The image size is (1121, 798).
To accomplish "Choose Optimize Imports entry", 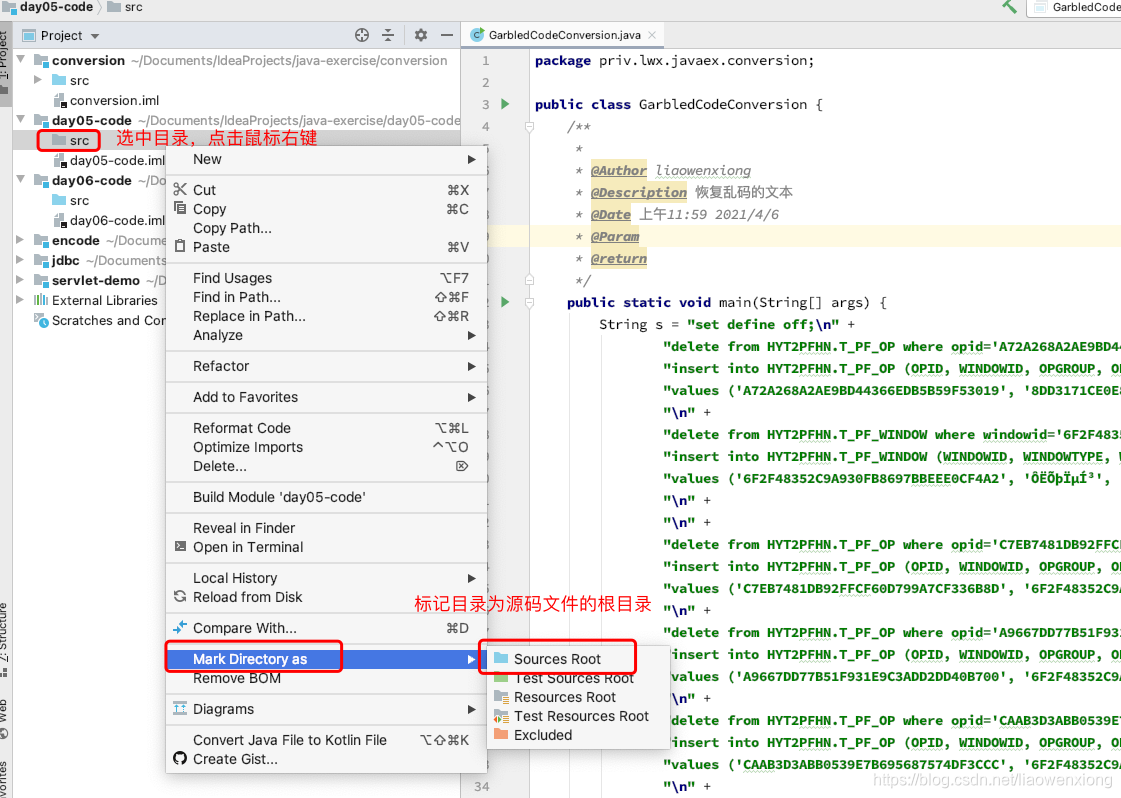I will 326,447.
